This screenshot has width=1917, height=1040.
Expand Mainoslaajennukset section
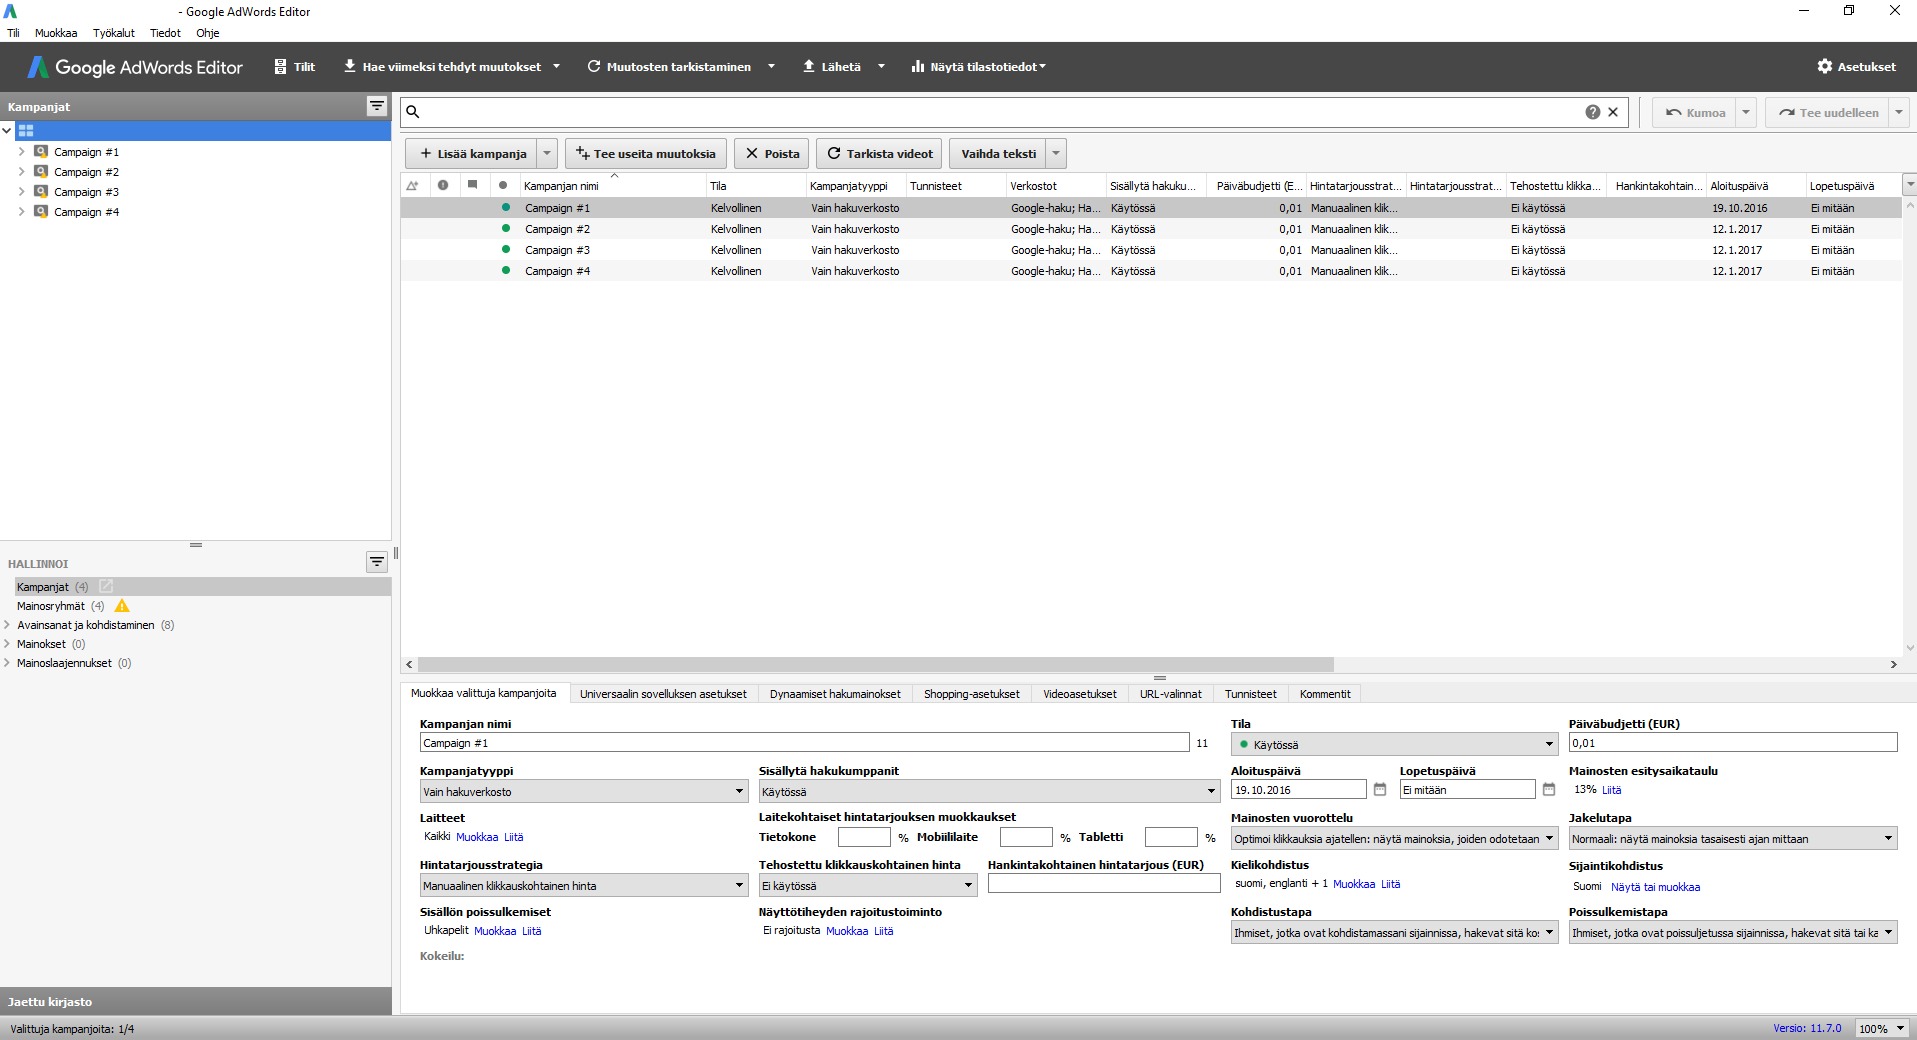pos(7,663)
